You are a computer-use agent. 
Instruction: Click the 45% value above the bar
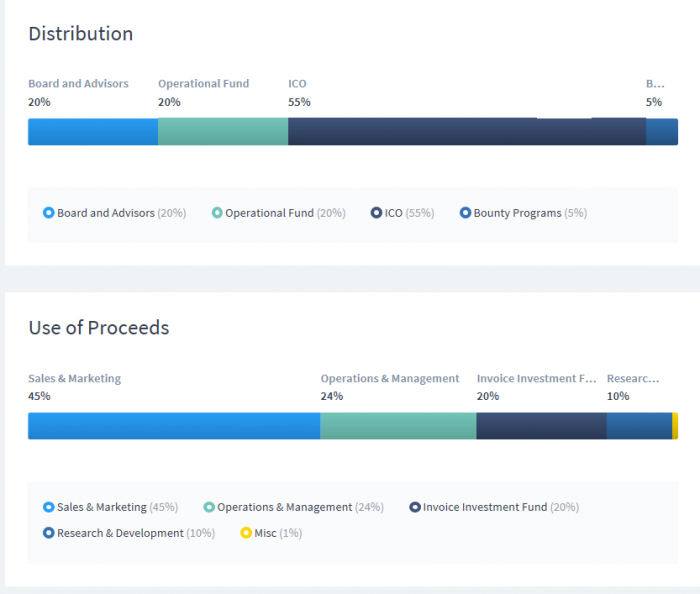tap(39, 396)
